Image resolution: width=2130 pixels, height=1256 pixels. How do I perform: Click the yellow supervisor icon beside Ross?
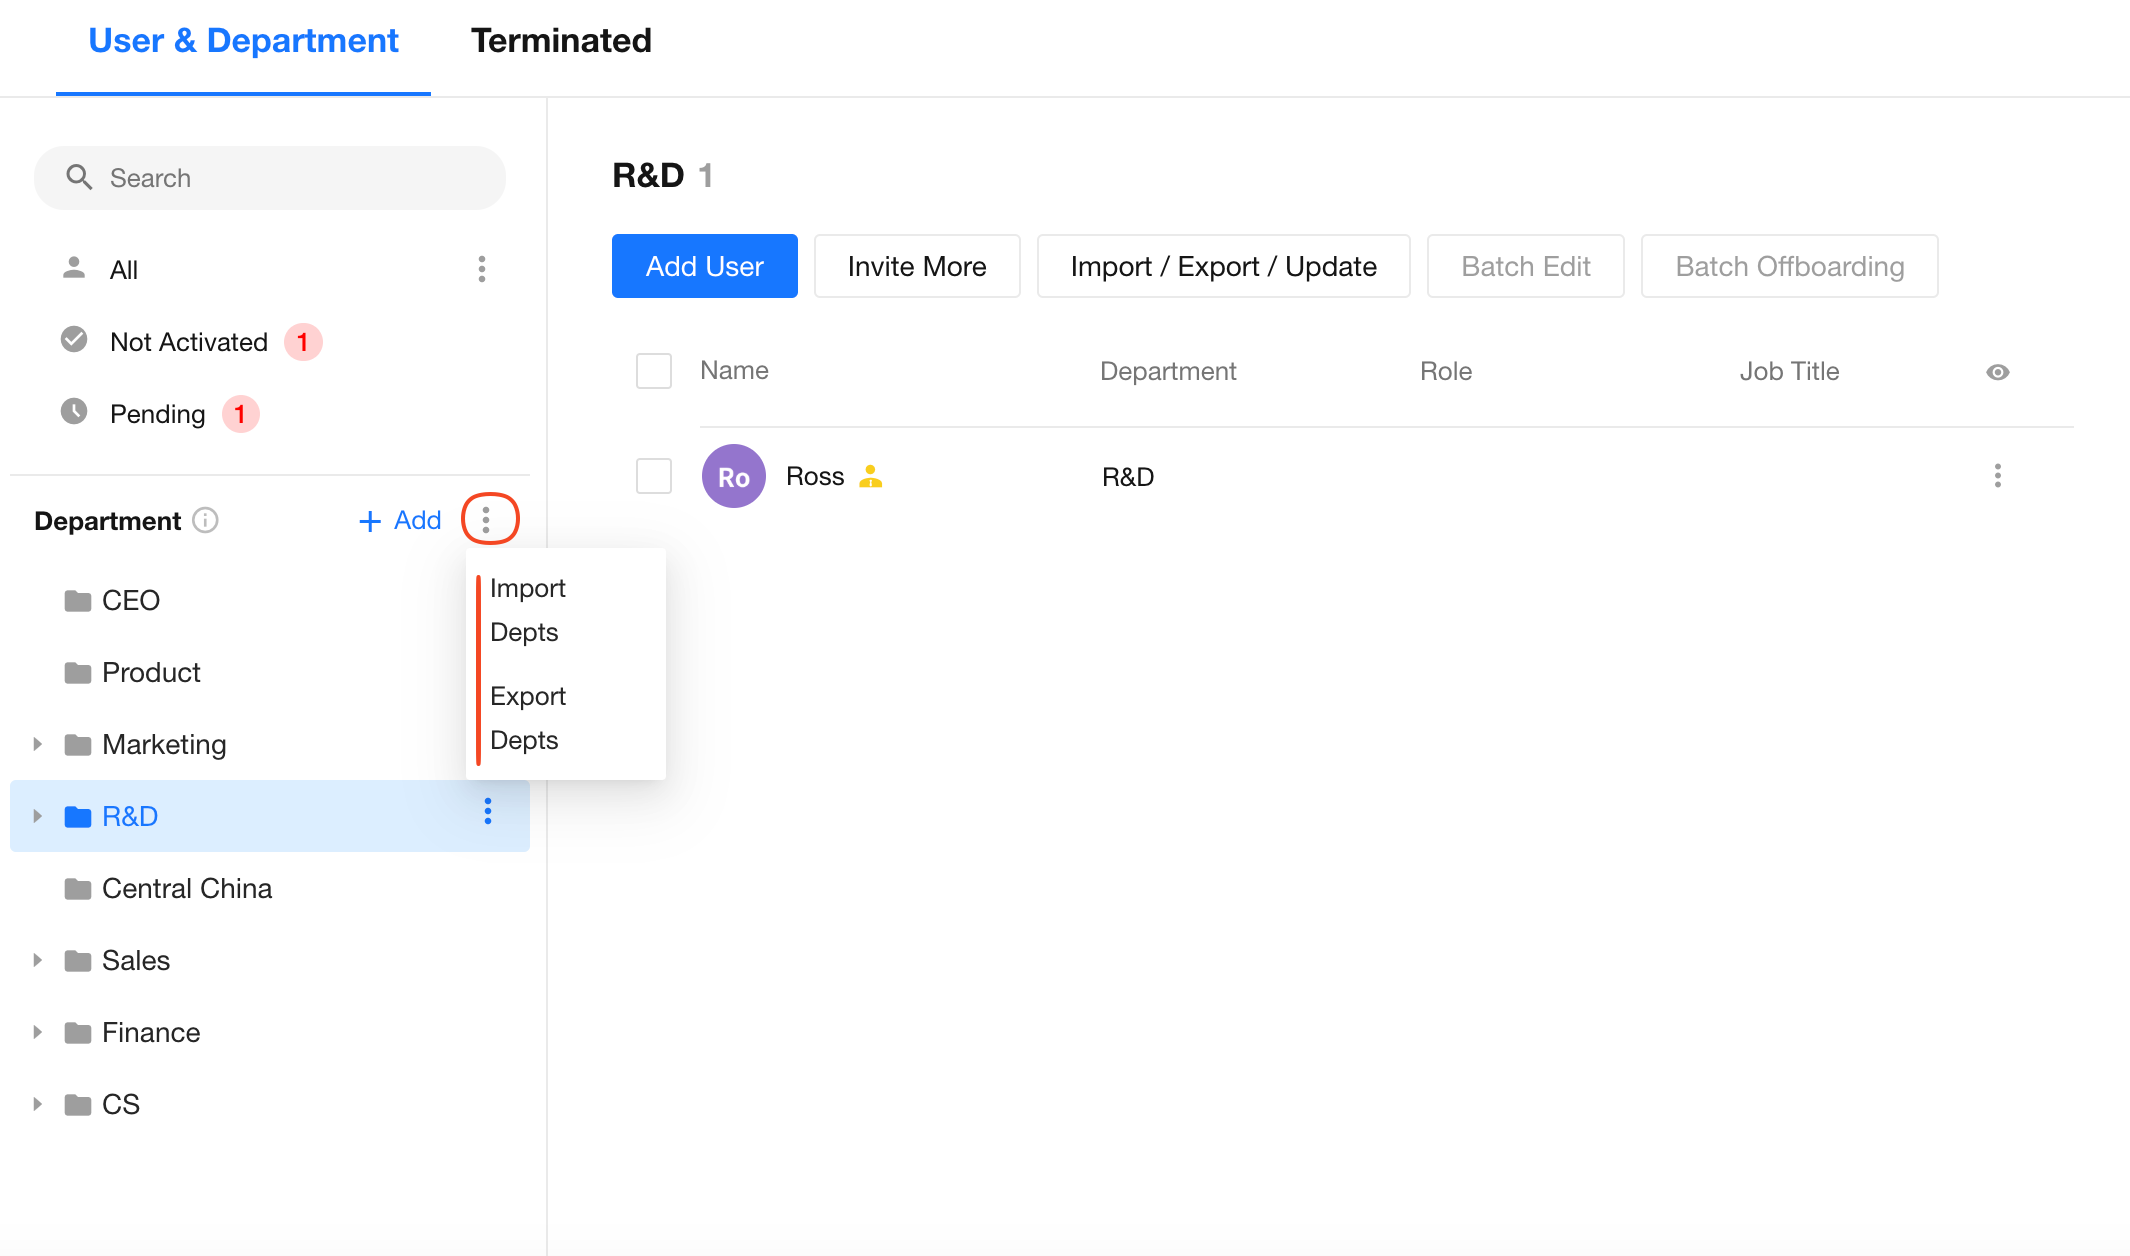coord(871,477)
